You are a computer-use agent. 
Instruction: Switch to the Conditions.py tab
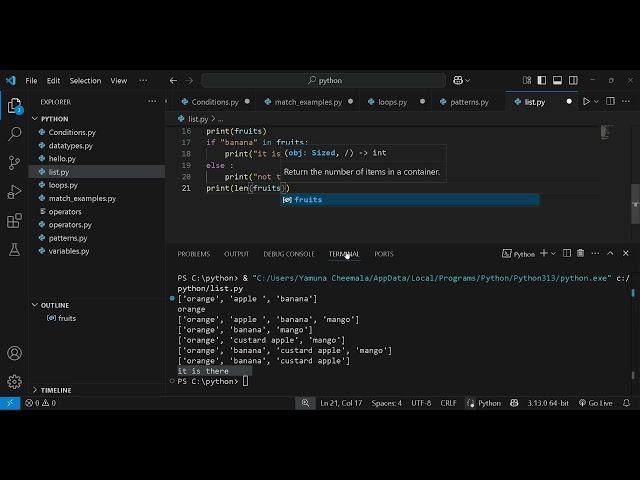pyautogui.click(x=215, y=102)
